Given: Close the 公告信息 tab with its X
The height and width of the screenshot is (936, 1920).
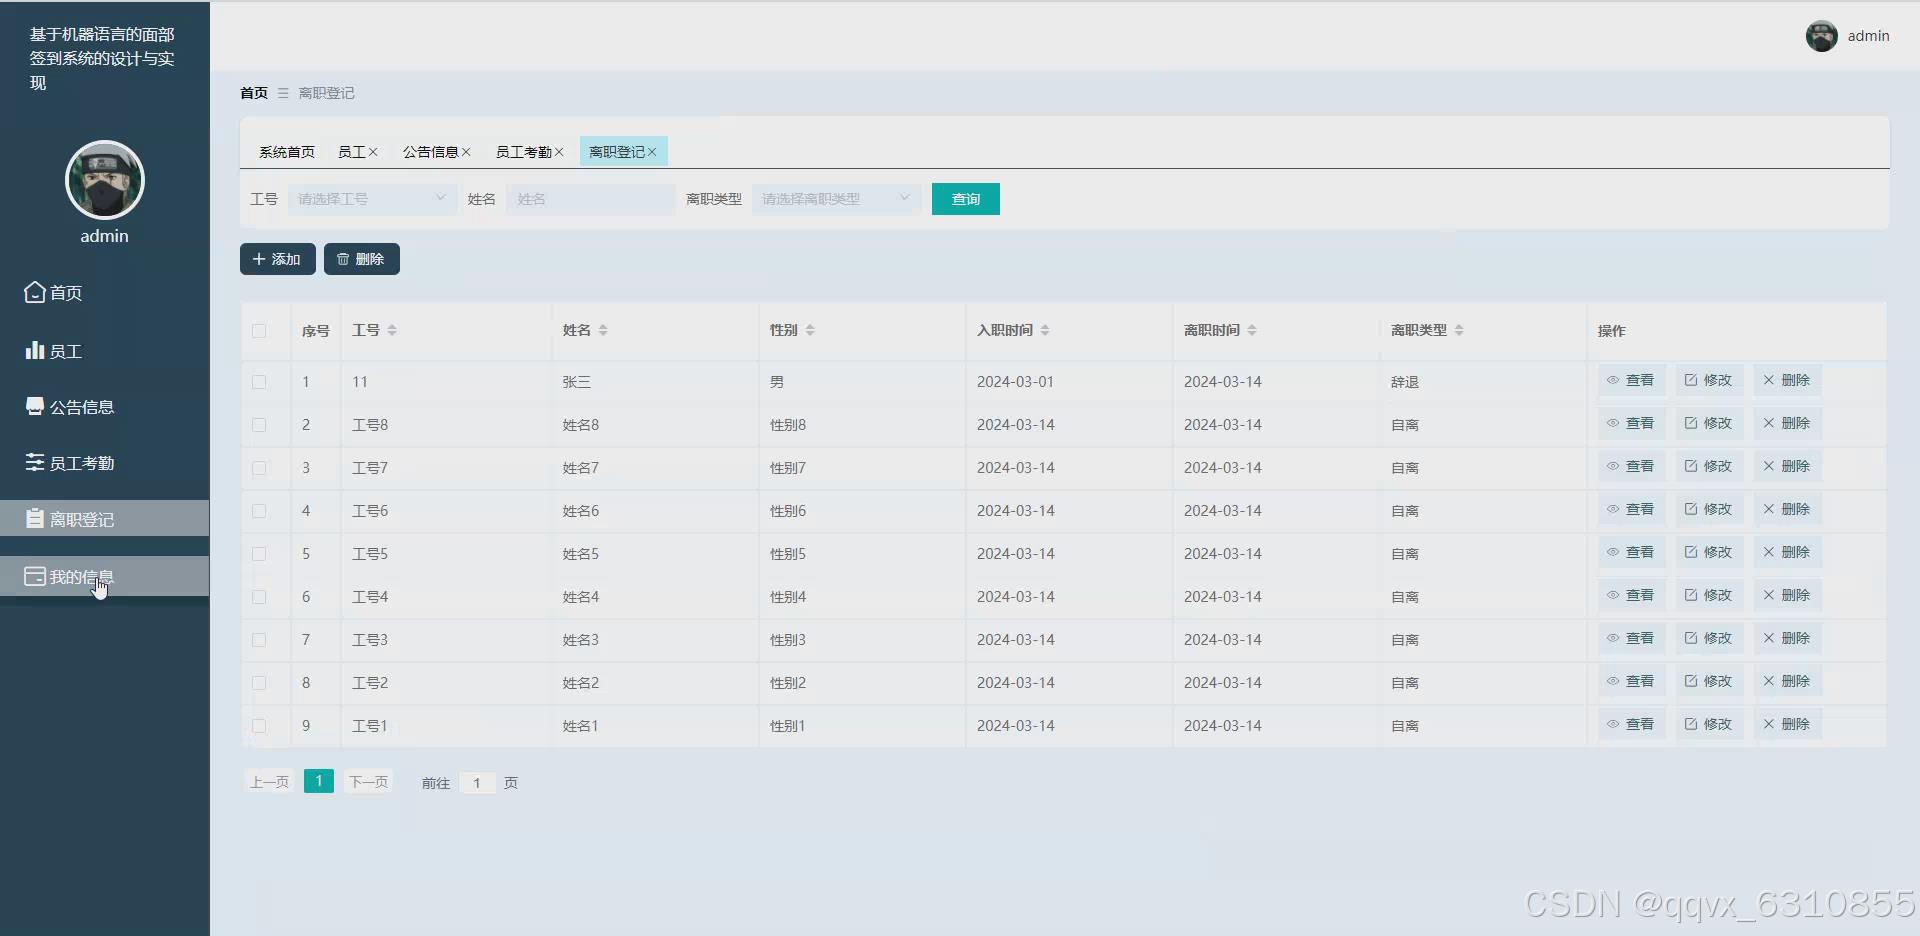Looking at the screenshot, I should (466, 152).
